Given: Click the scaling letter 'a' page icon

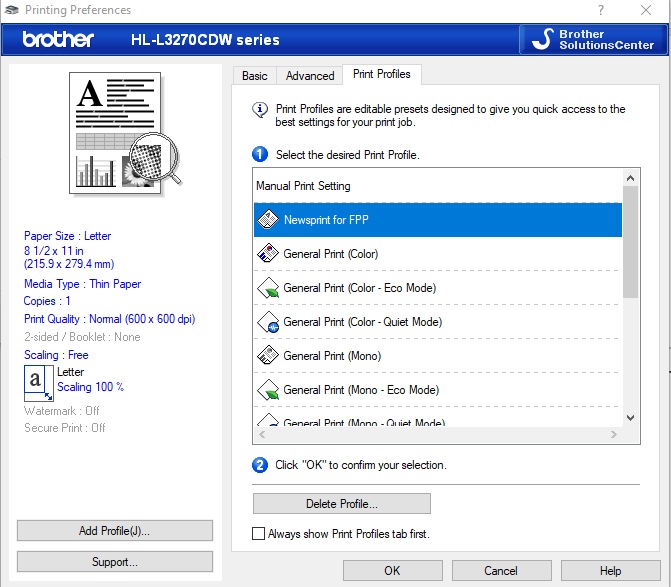Looking at the screenshot, I should pyautogui.click(x=39, y=383).
